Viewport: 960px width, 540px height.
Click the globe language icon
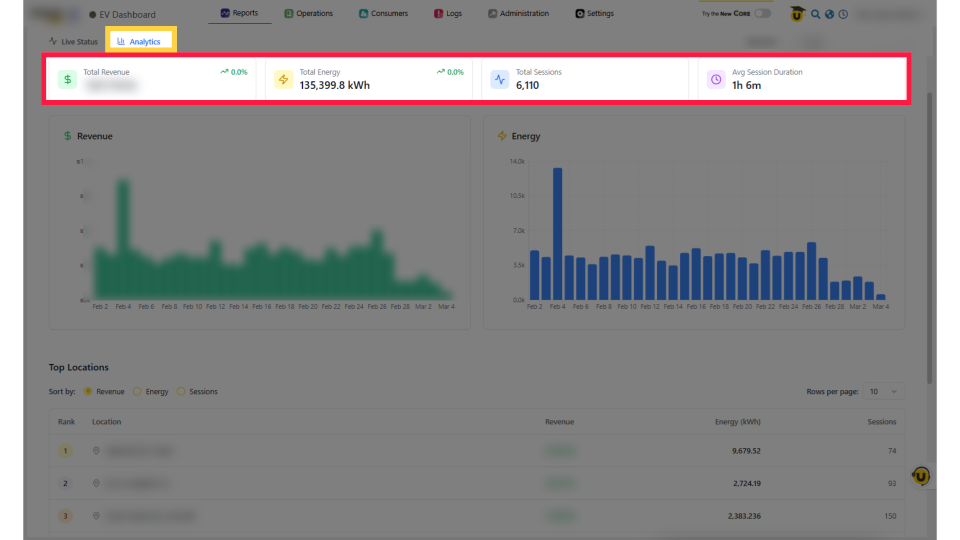(829, 14)
